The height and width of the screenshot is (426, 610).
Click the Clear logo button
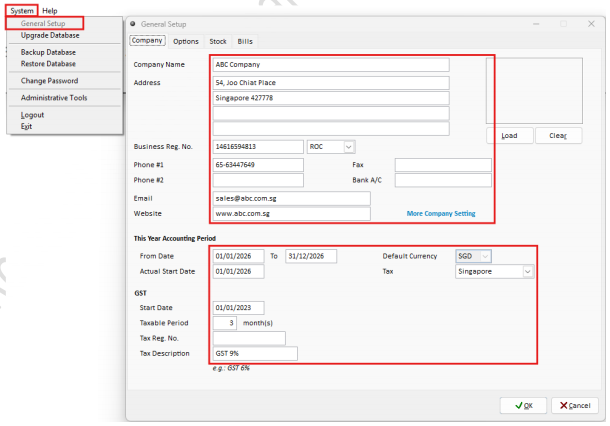tap(558, 136)
